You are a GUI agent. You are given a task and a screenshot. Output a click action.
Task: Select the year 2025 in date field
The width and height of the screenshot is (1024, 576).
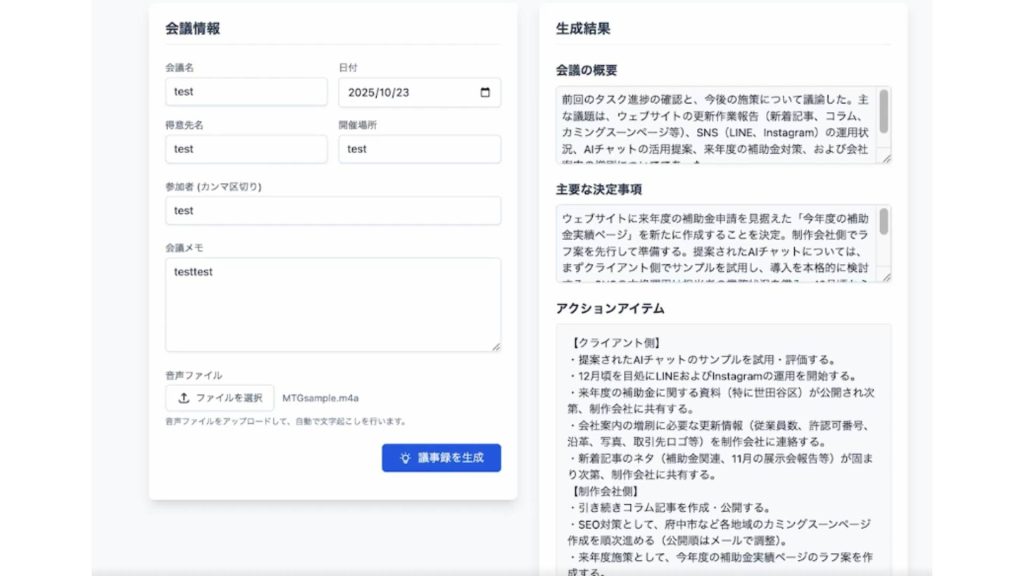[361, 92]
